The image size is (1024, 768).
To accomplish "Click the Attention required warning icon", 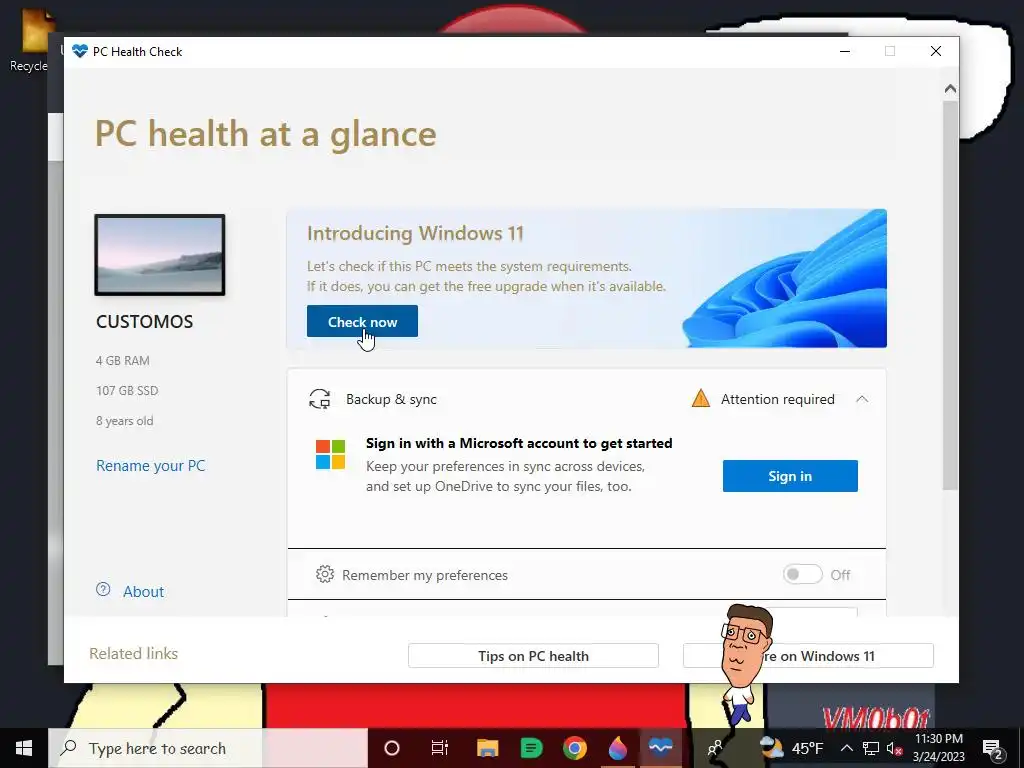I will click(701, 398).
